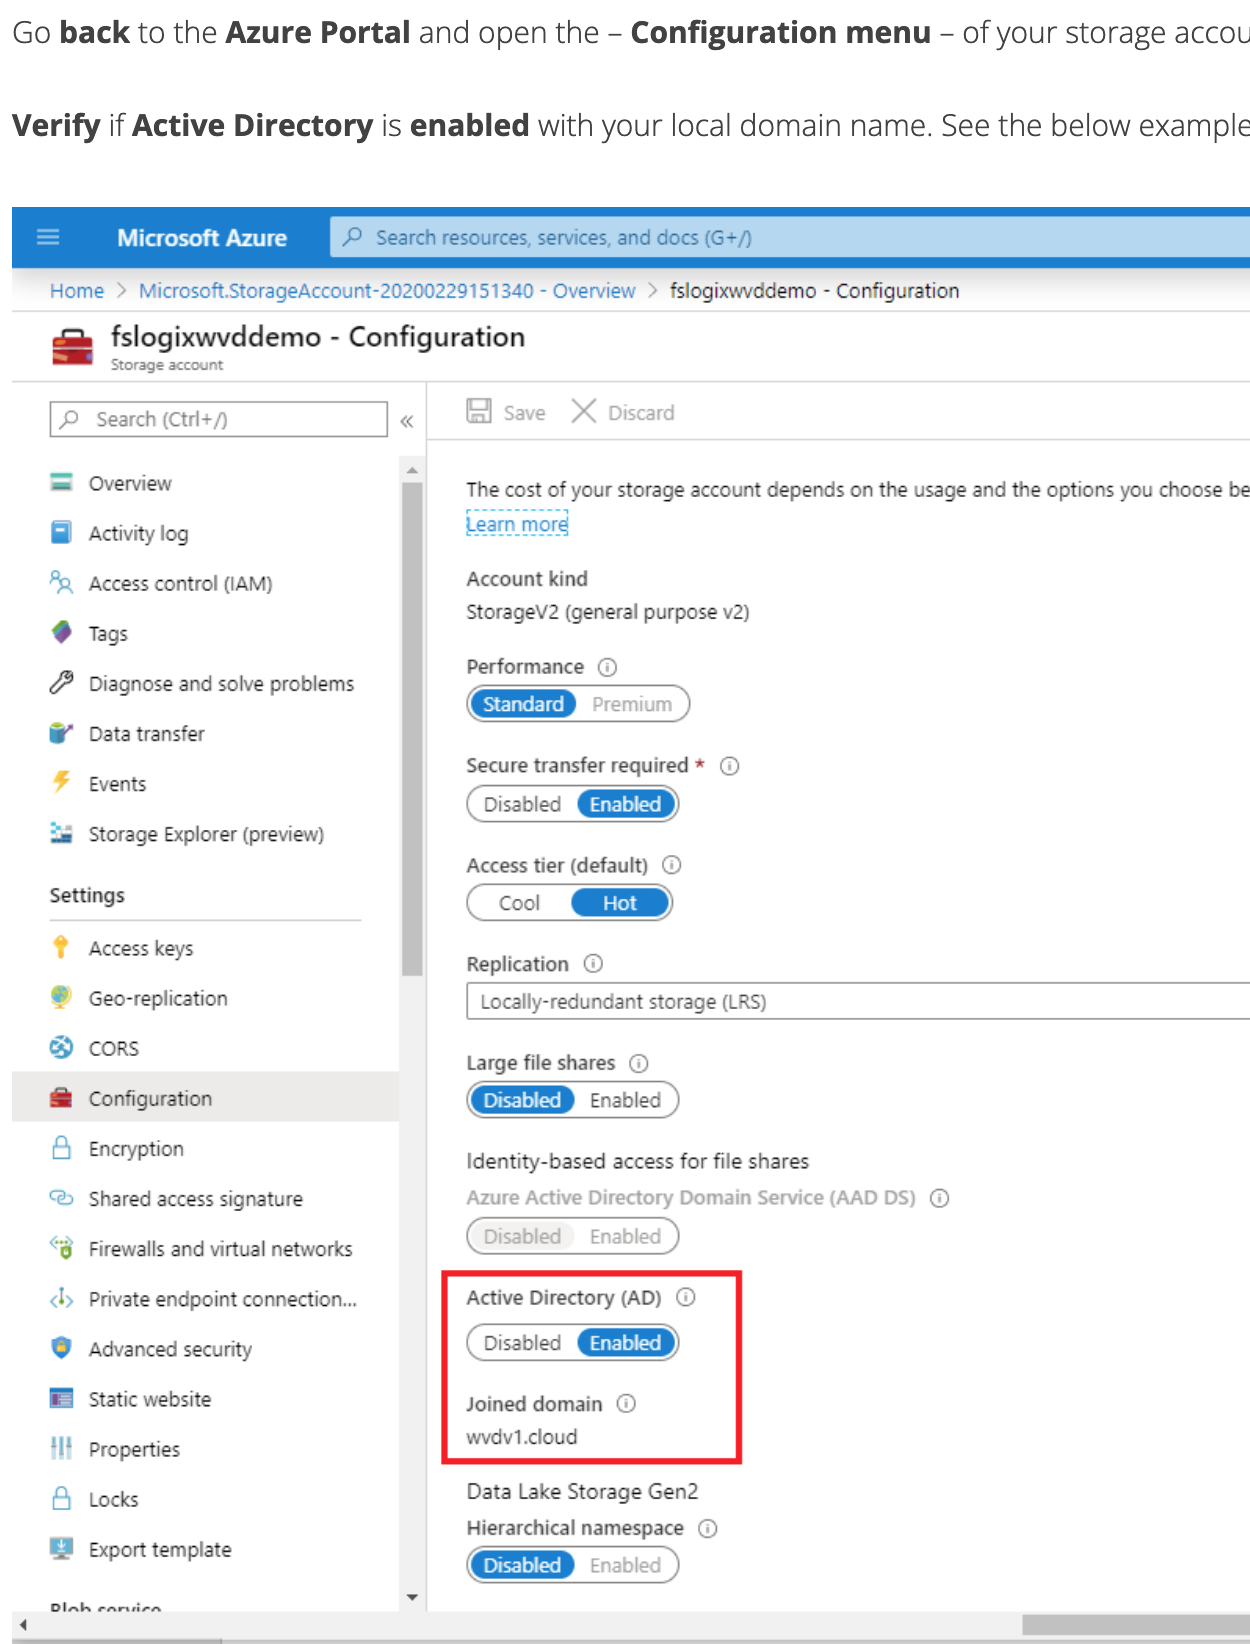
Task: Select Standard performance option
Action: (x=523, y=704)
